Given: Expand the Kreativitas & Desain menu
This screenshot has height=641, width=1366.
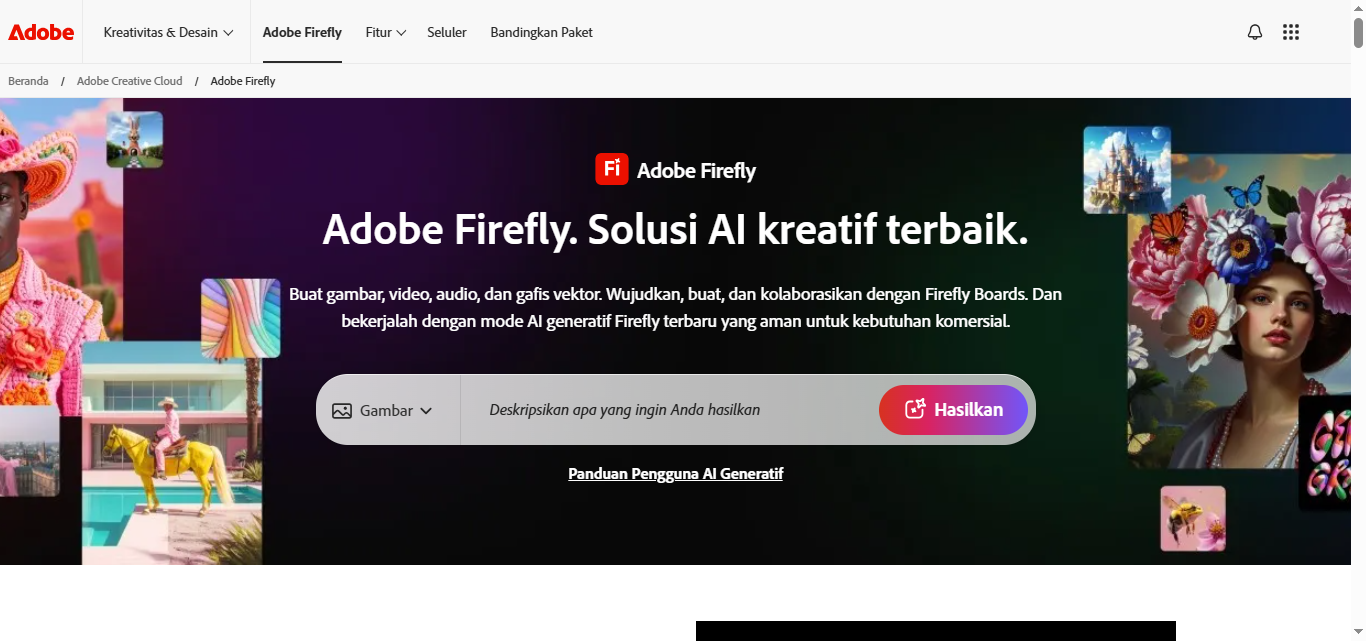Looking at the screenshot, I should coord(168,32).
